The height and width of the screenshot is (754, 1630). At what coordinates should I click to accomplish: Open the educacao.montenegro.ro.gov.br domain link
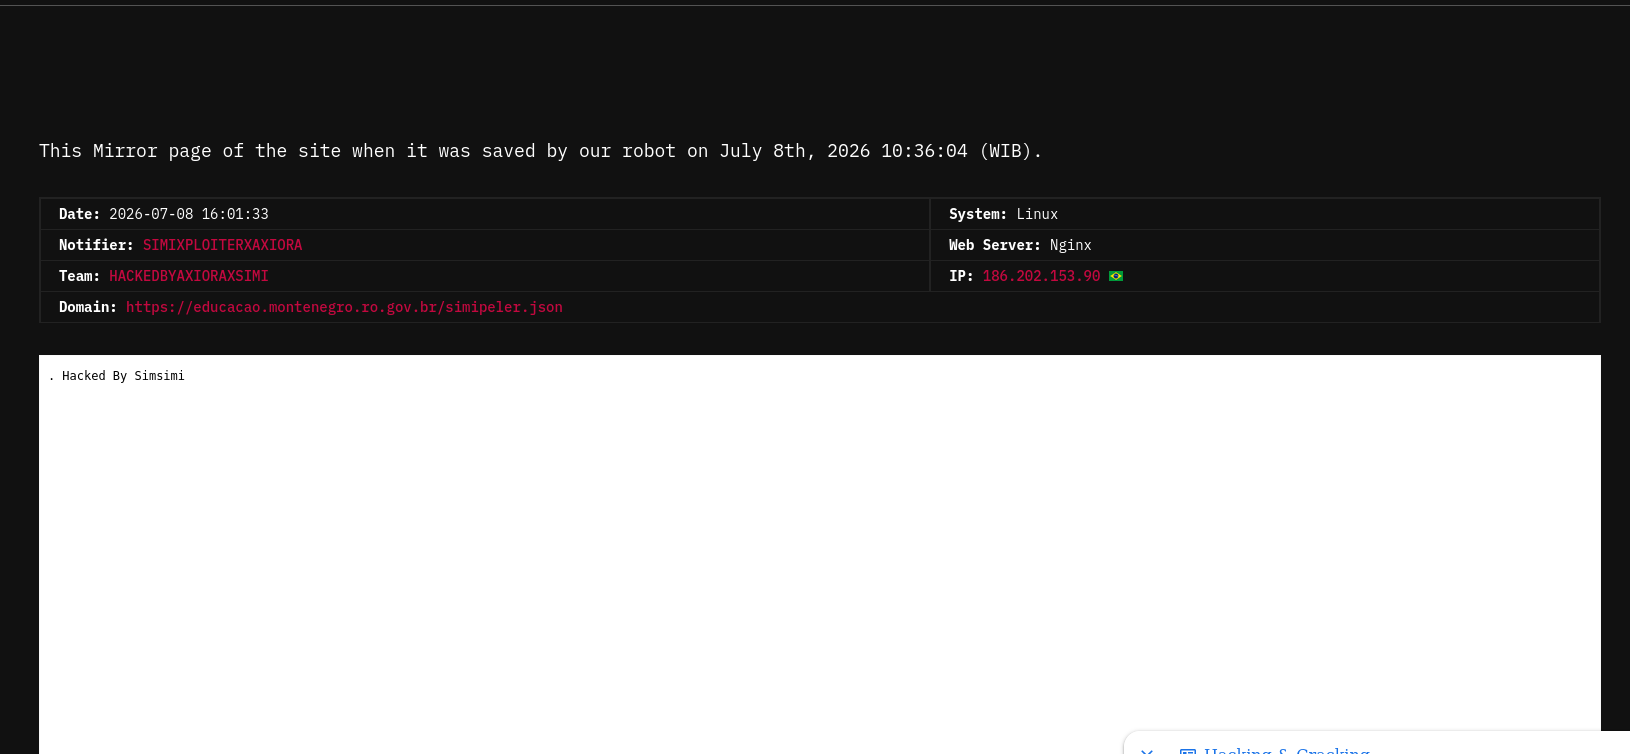[x=344, y=307]
